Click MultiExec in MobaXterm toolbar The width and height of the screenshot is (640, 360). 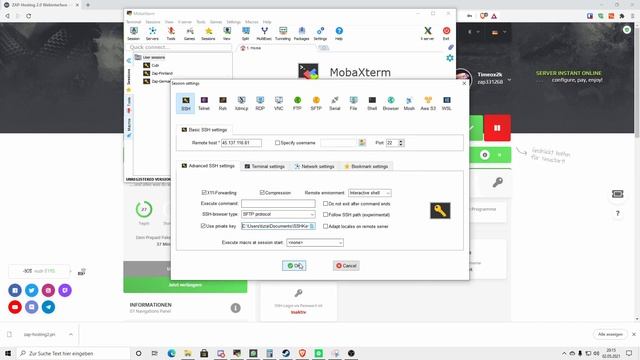pos(264,33)
